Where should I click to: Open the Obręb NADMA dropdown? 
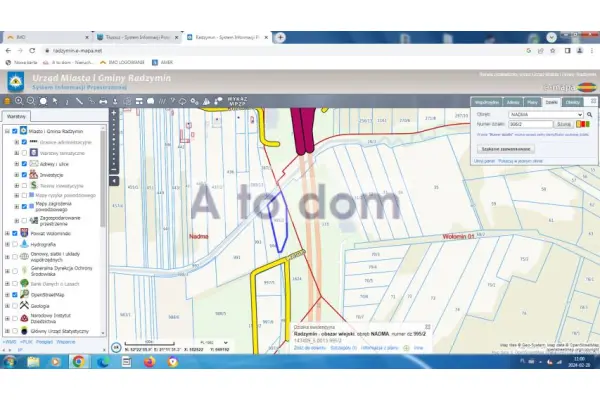tap(546, 114)
